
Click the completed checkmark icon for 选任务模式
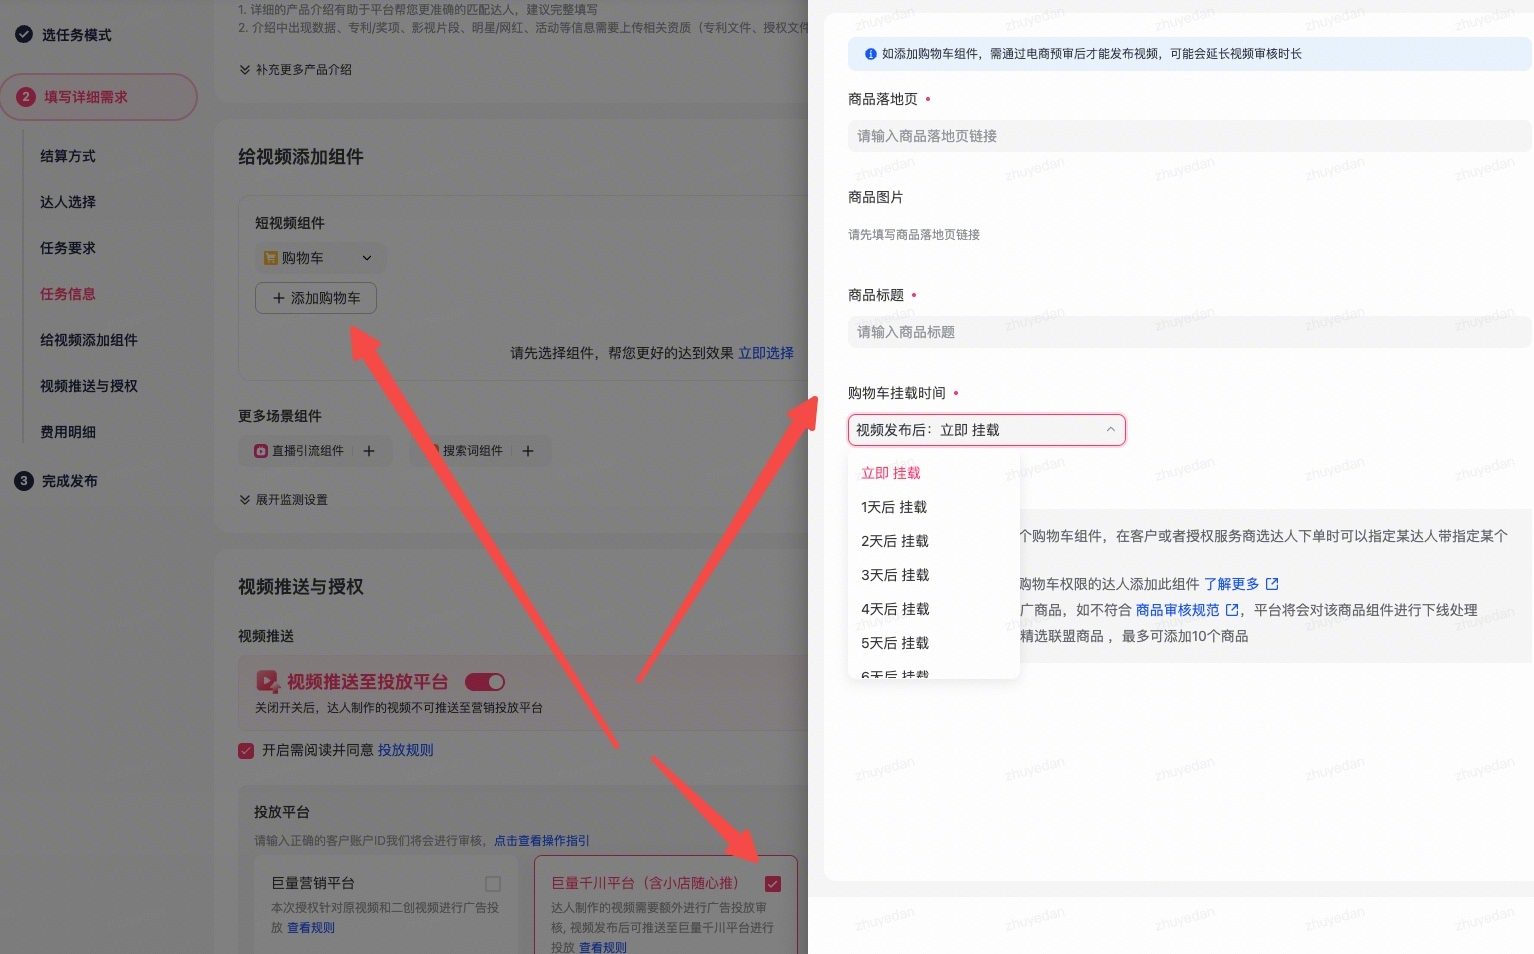[x=24, y=35]
